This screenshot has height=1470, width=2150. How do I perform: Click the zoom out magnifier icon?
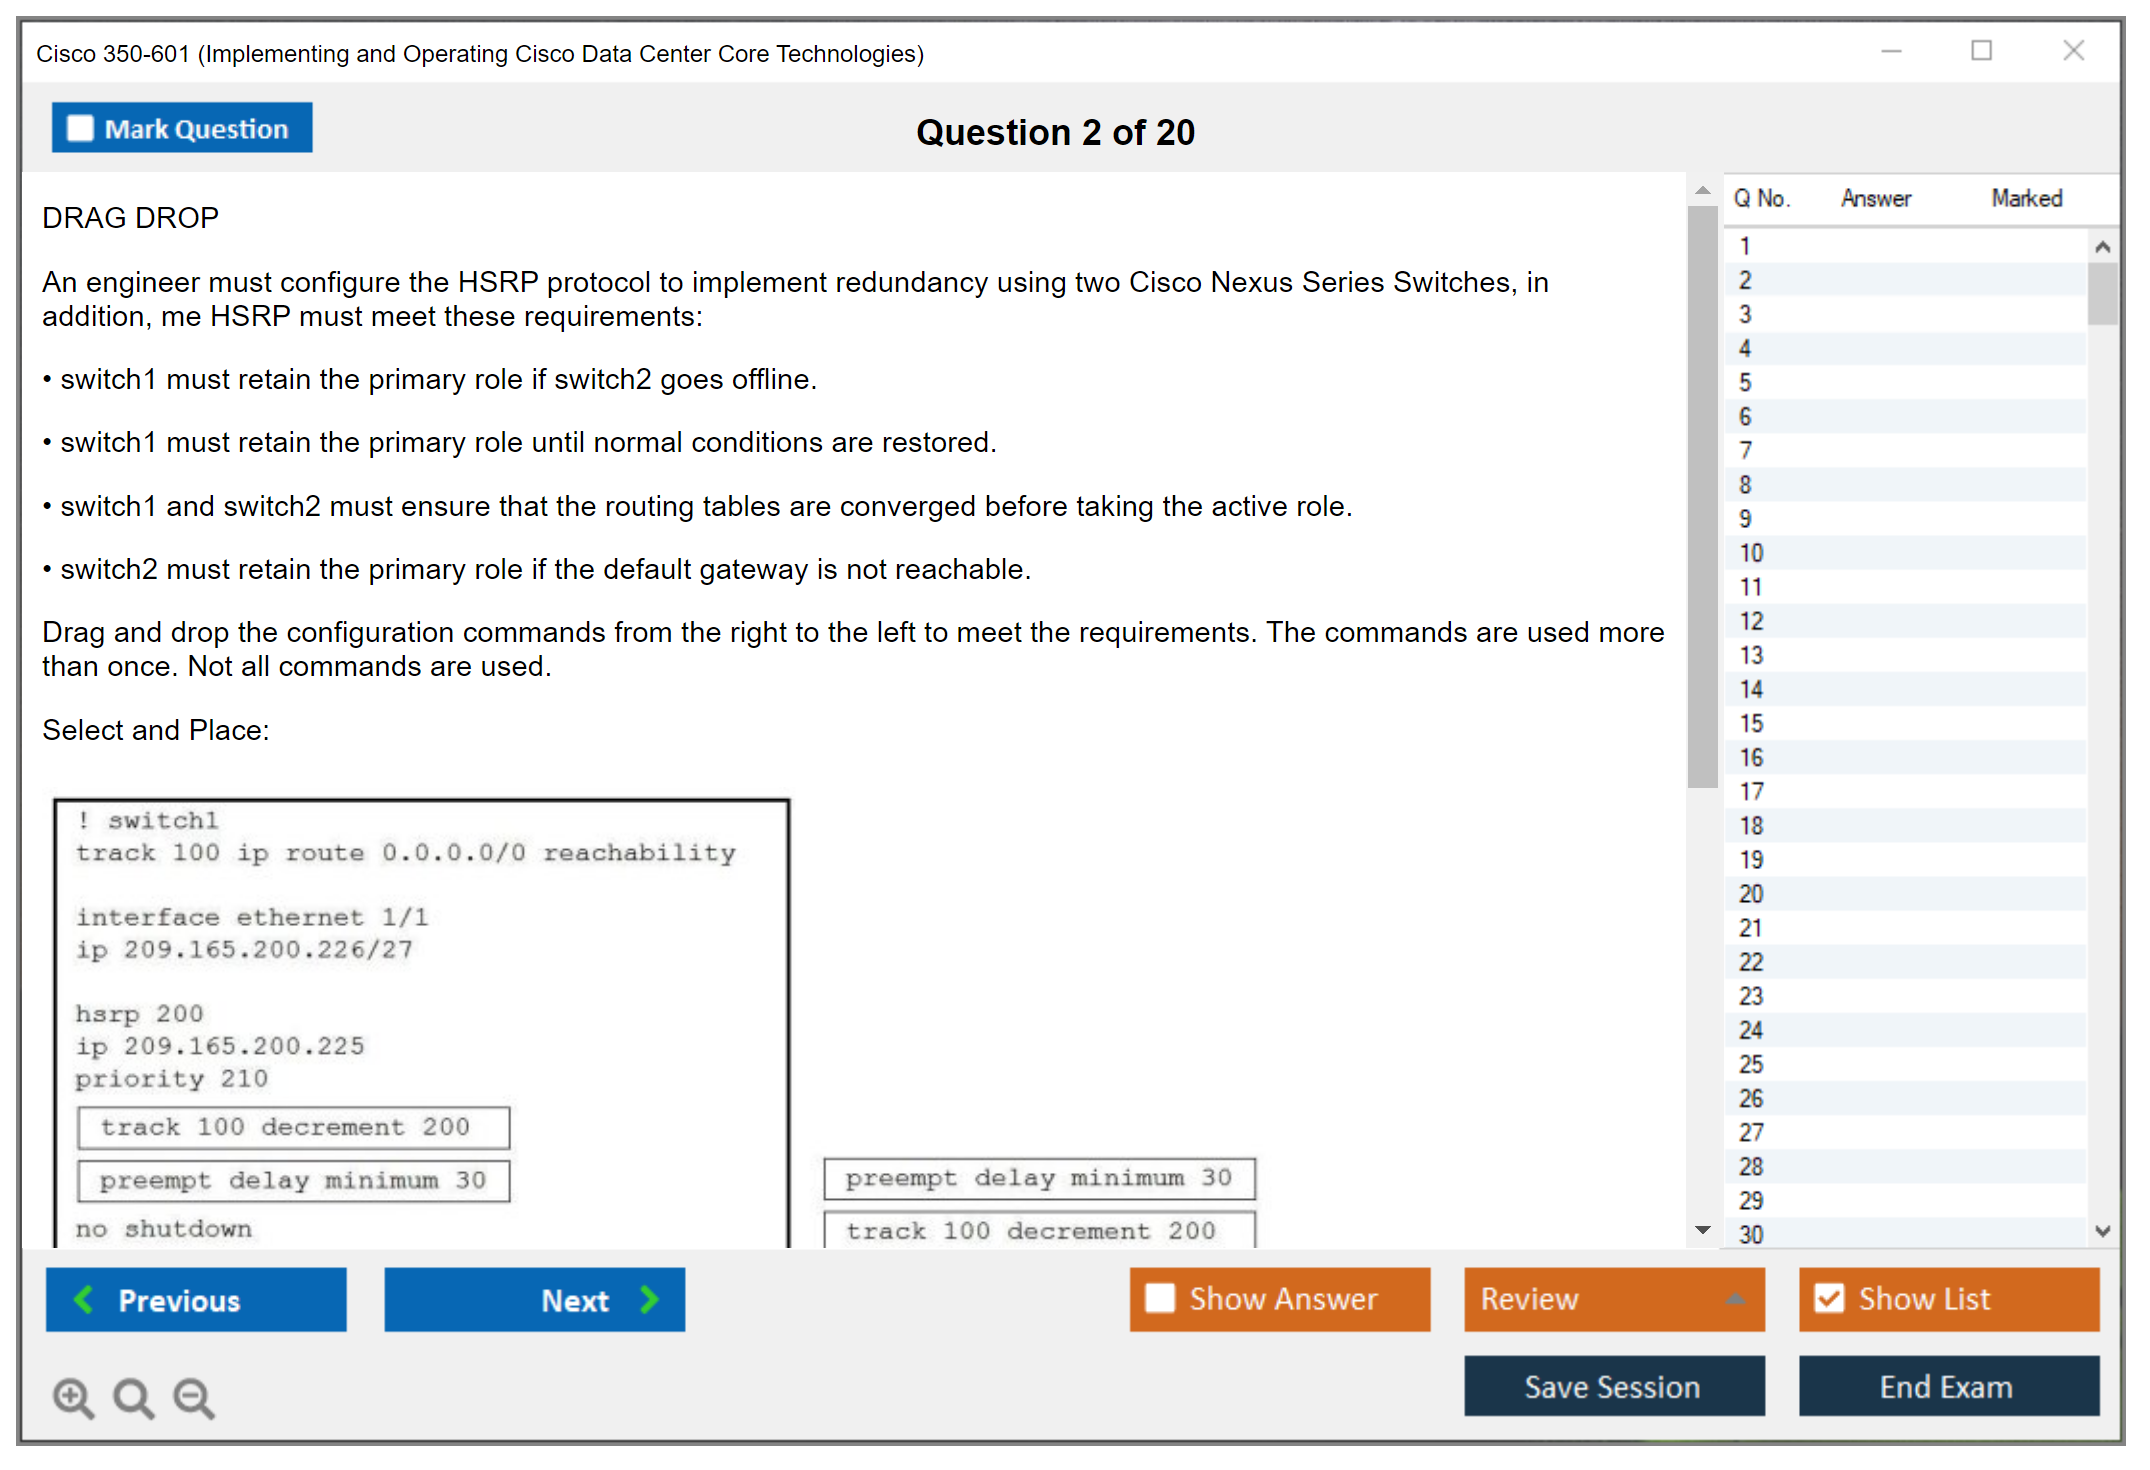tap(194, 1397)
